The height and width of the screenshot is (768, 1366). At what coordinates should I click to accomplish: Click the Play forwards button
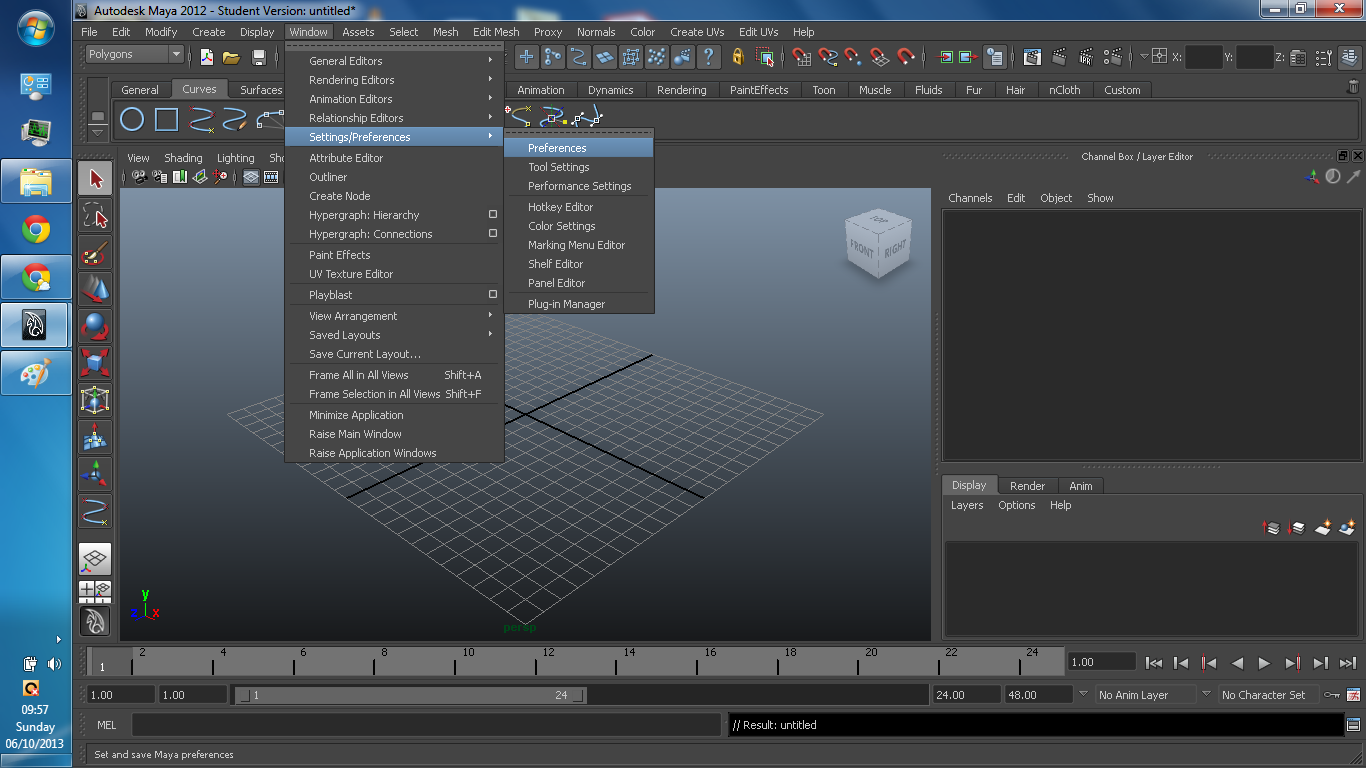(1264, 662)
